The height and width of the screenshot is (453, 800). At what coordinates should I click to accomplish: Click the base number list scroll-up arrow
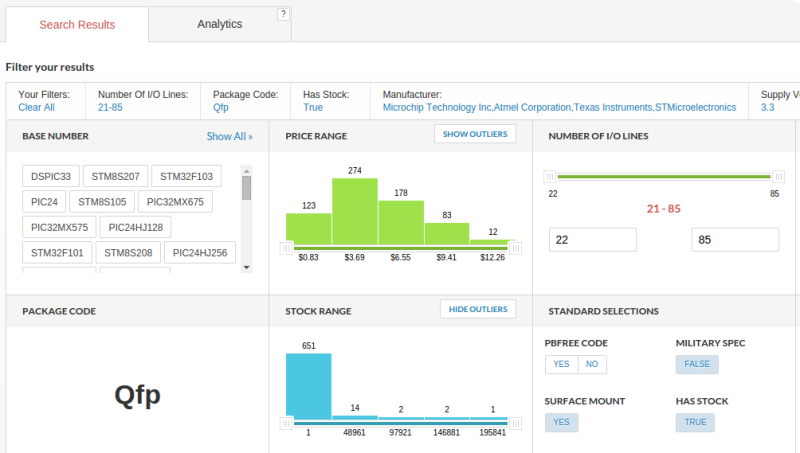[x=246, y=170]
